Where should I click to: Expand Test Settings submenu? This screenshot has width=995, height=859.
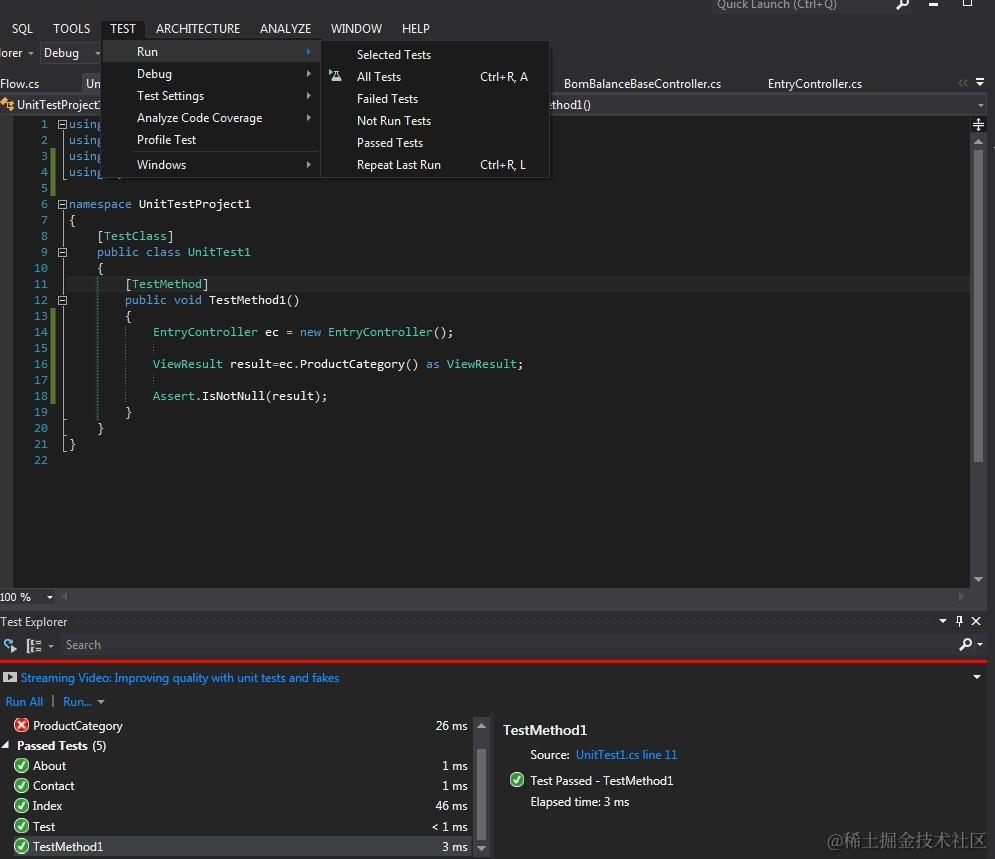click(x=211, y=96)
